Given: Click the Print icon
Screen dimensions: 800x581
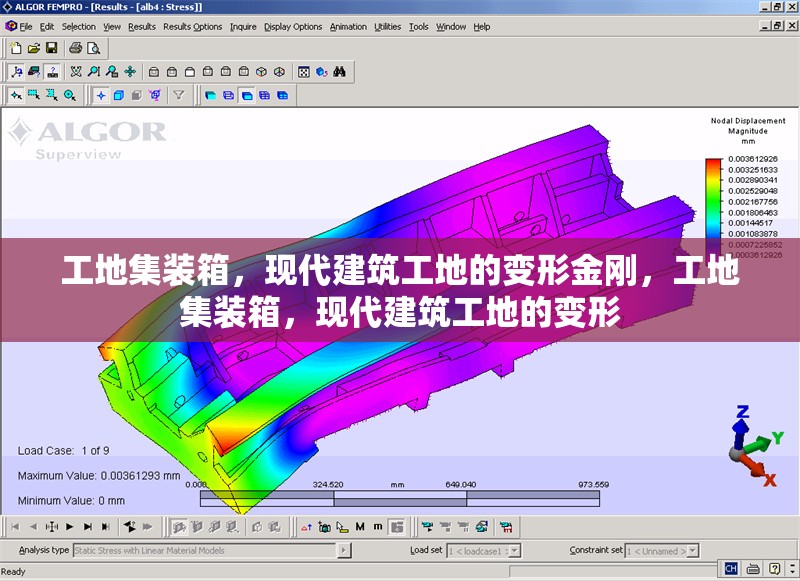Looking at the screenshot, I should point(75,47).
